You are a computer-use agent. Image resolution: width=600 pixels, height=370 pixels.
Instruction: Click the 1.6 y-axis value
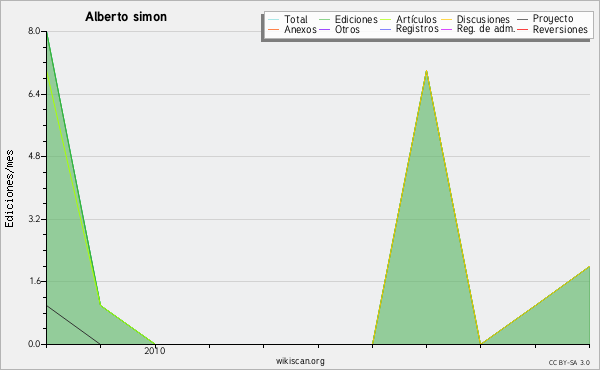[34, 281]
